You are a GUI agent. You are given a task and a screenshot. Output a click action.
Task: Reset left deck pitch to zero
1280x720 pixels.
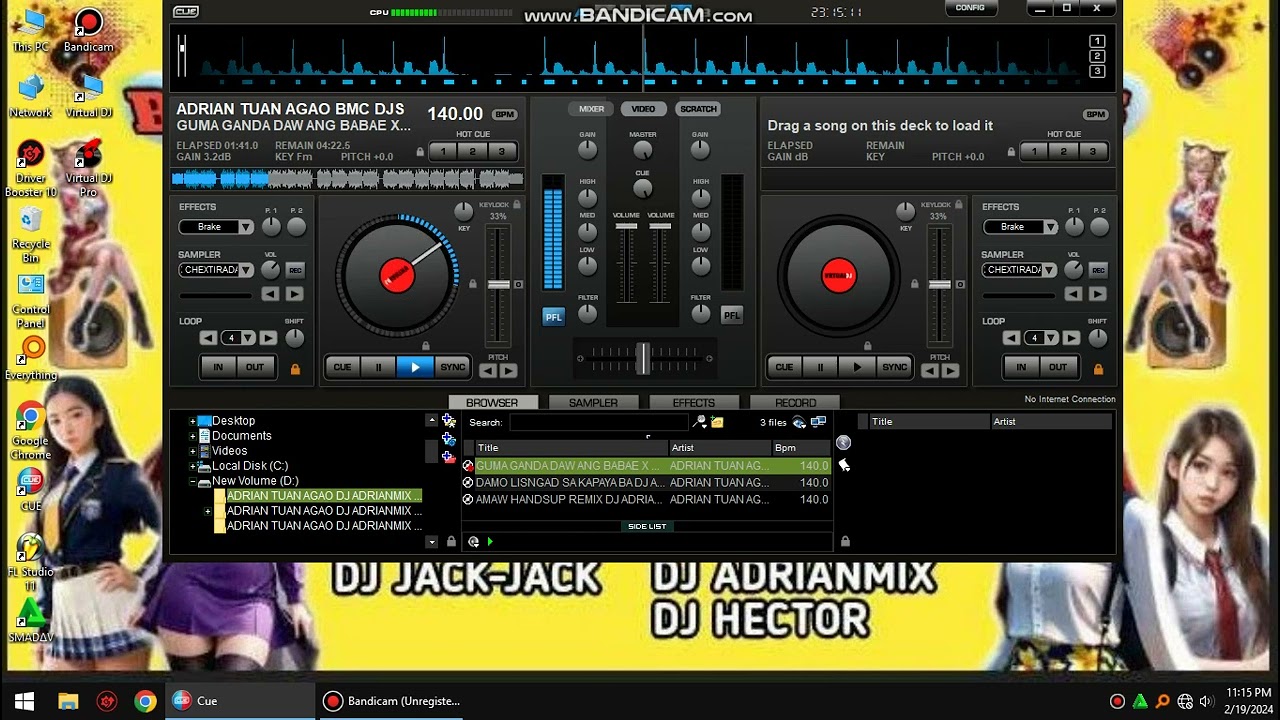coord(518,285)
